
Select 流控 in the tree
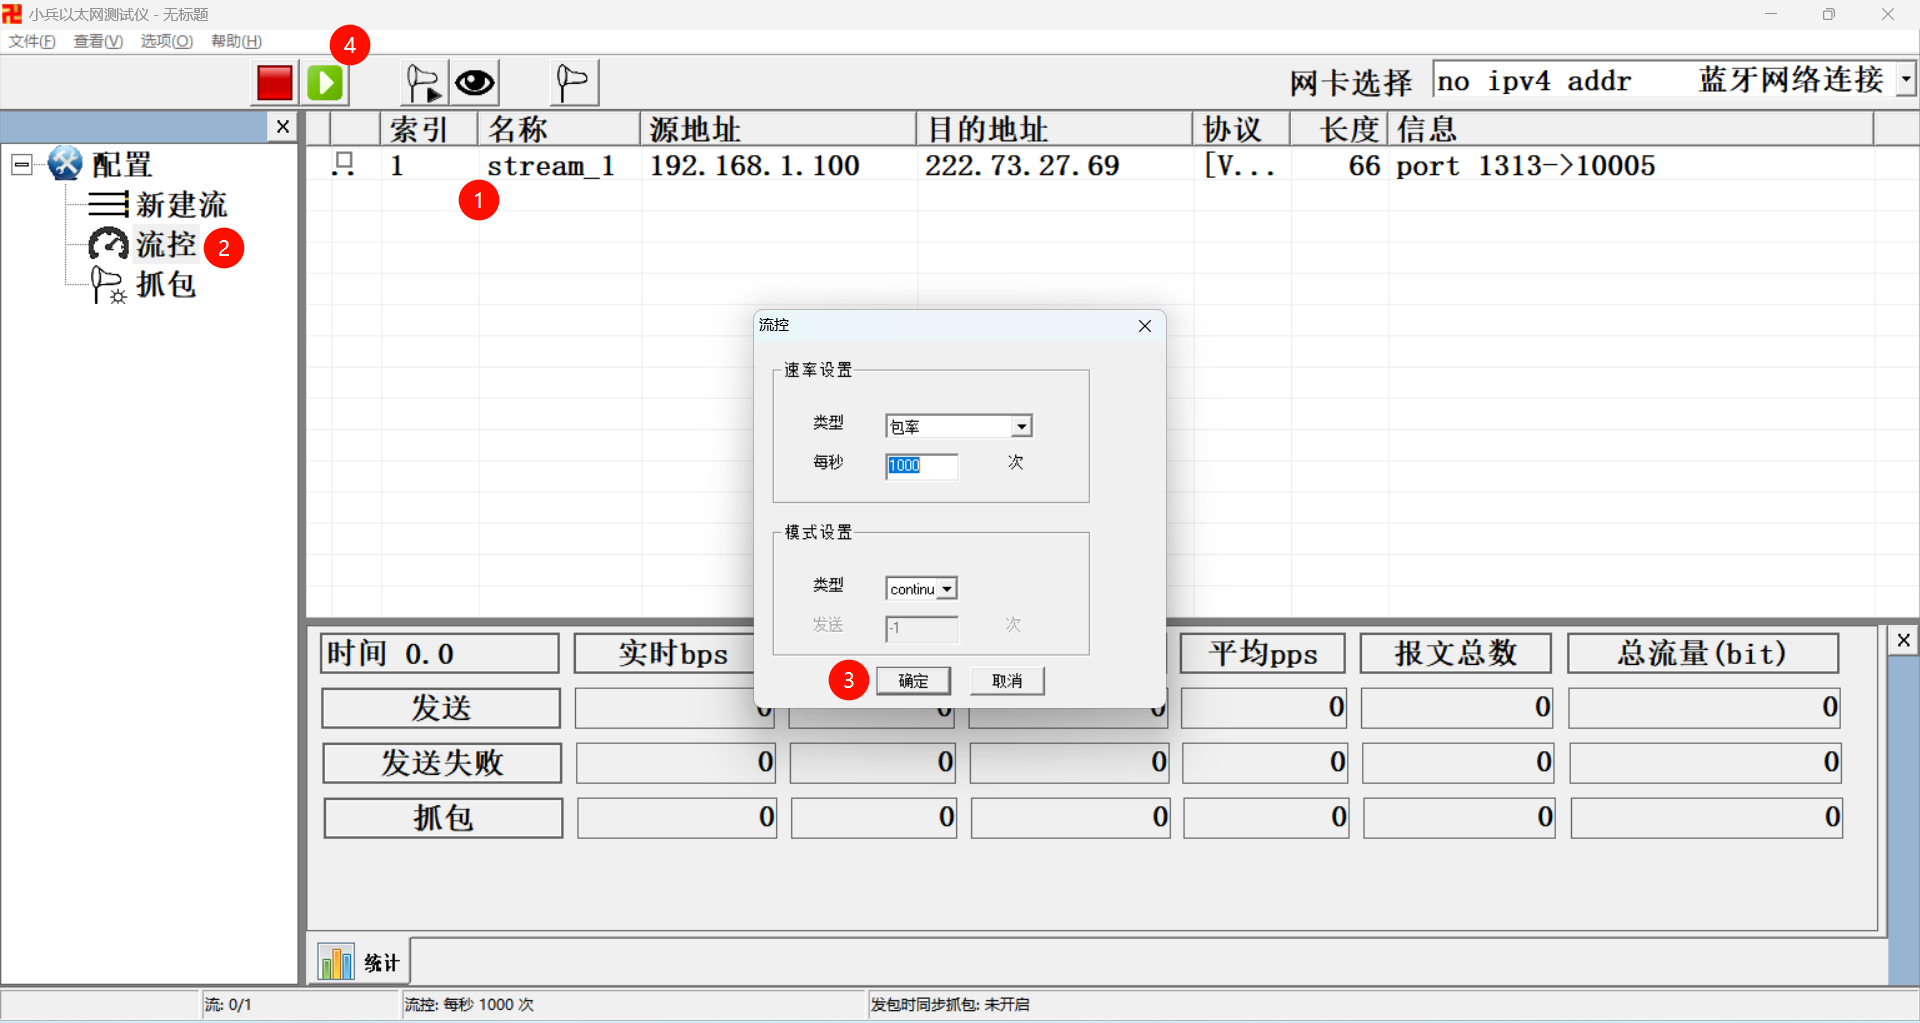coord(166,244)
